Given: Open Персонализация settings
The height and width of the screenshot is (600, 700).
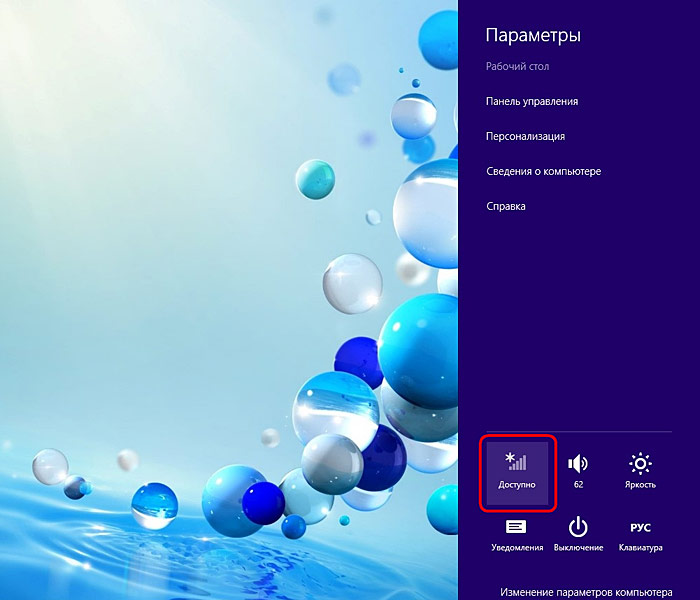Looking at the screenshot, I should click(x=525, y=136).
